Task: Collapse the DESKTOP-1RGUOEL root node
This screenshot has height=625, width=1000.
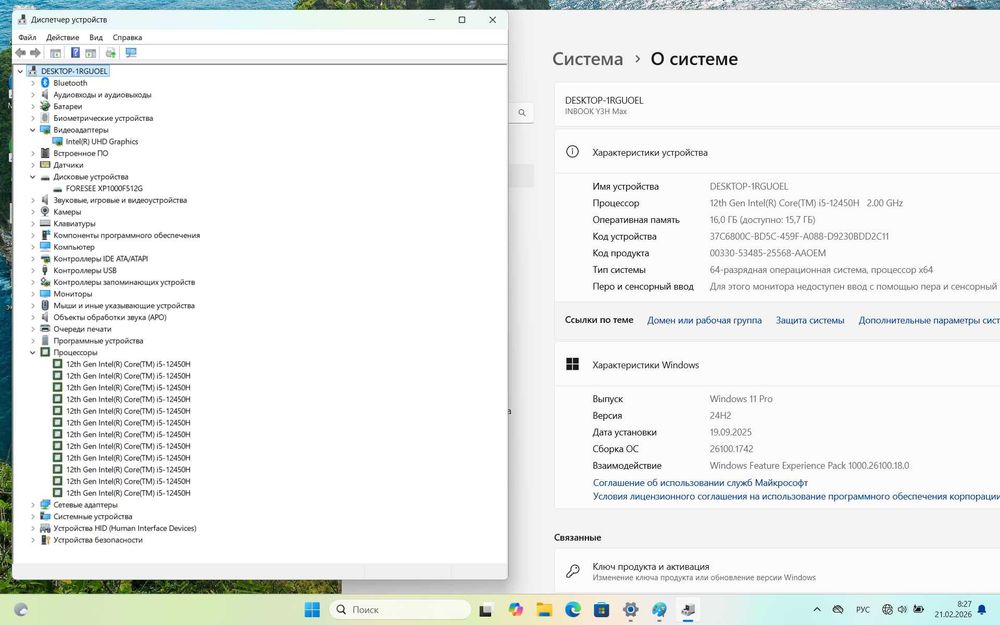Action: point(20,71)
